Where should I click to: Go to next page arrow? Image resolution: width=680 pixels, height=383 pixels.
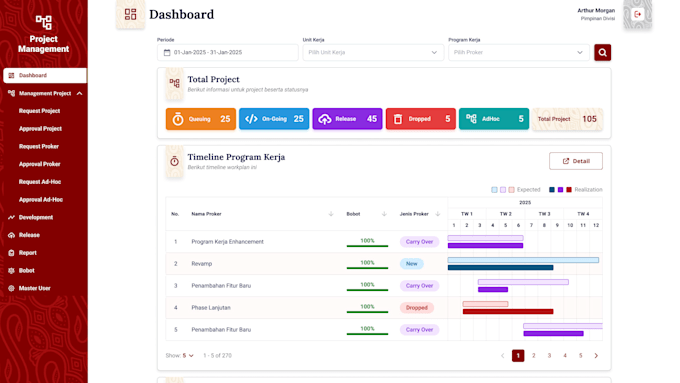(x=596, y=356)
